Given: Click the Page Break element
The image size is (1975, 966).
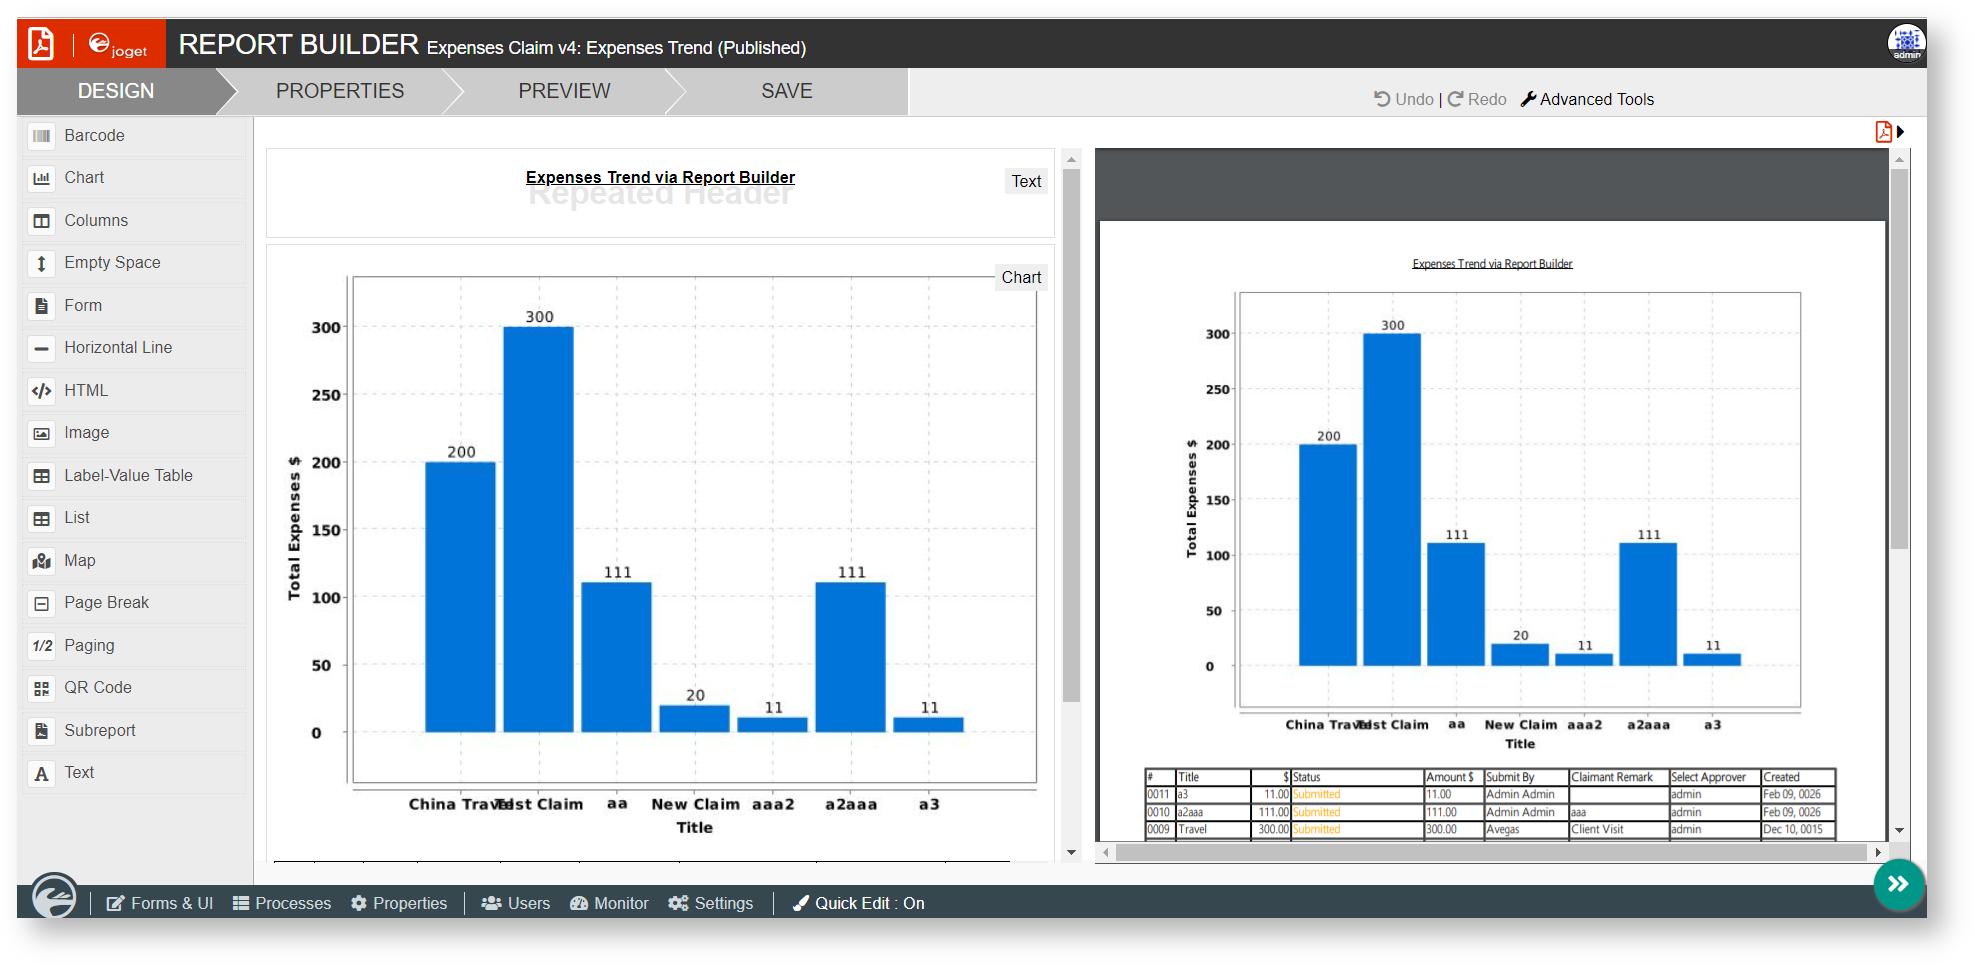Looking at the screenshot, I should tap(106, 603).
